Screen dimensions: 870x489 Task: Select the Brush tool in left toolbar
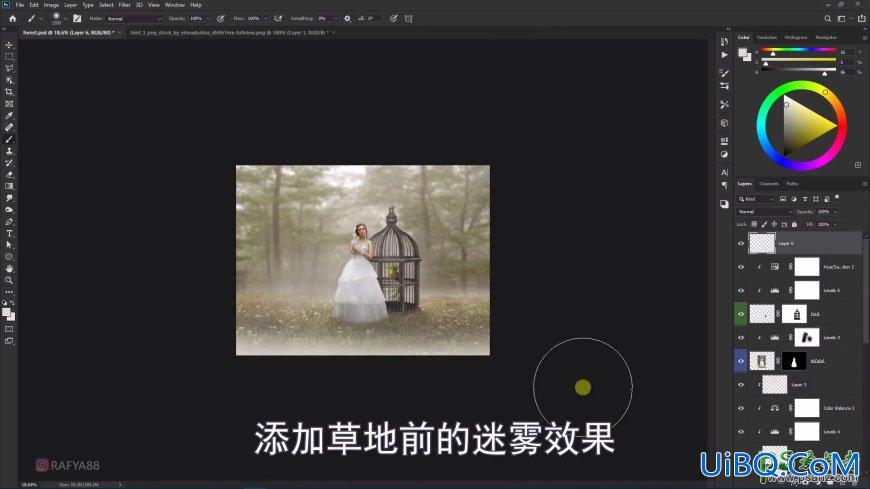point(9,139)
